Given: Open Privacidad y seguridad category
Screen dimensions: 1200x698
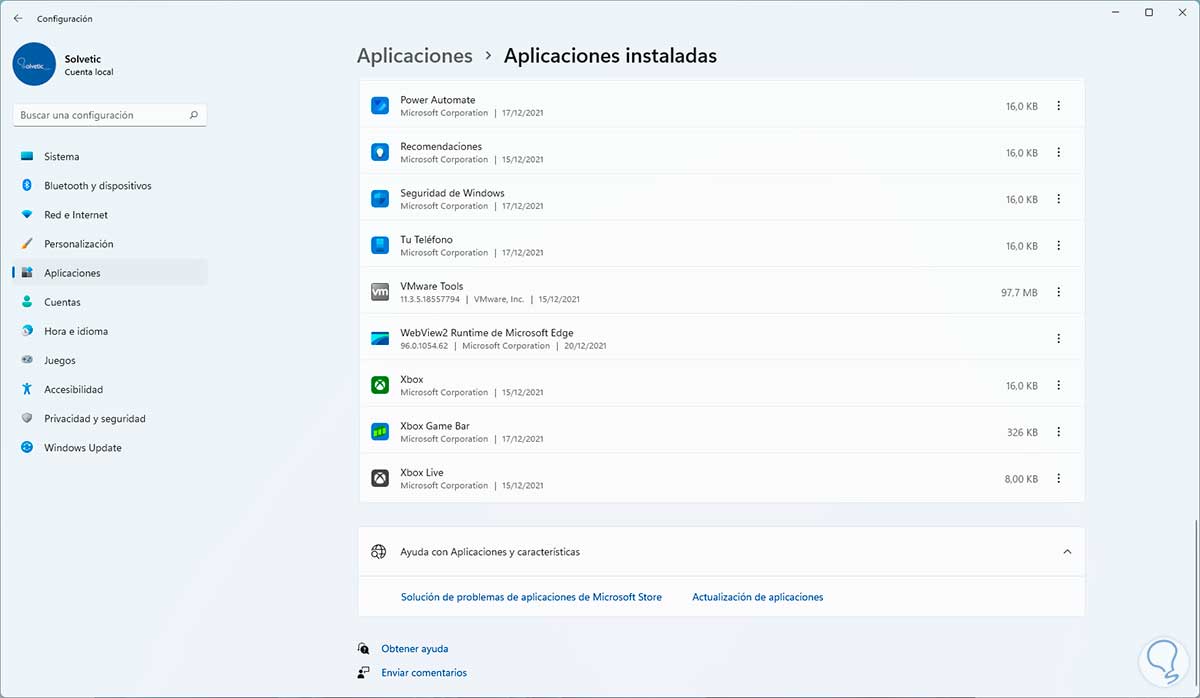Looking at the screenshot, I should (x=110, y=419).
